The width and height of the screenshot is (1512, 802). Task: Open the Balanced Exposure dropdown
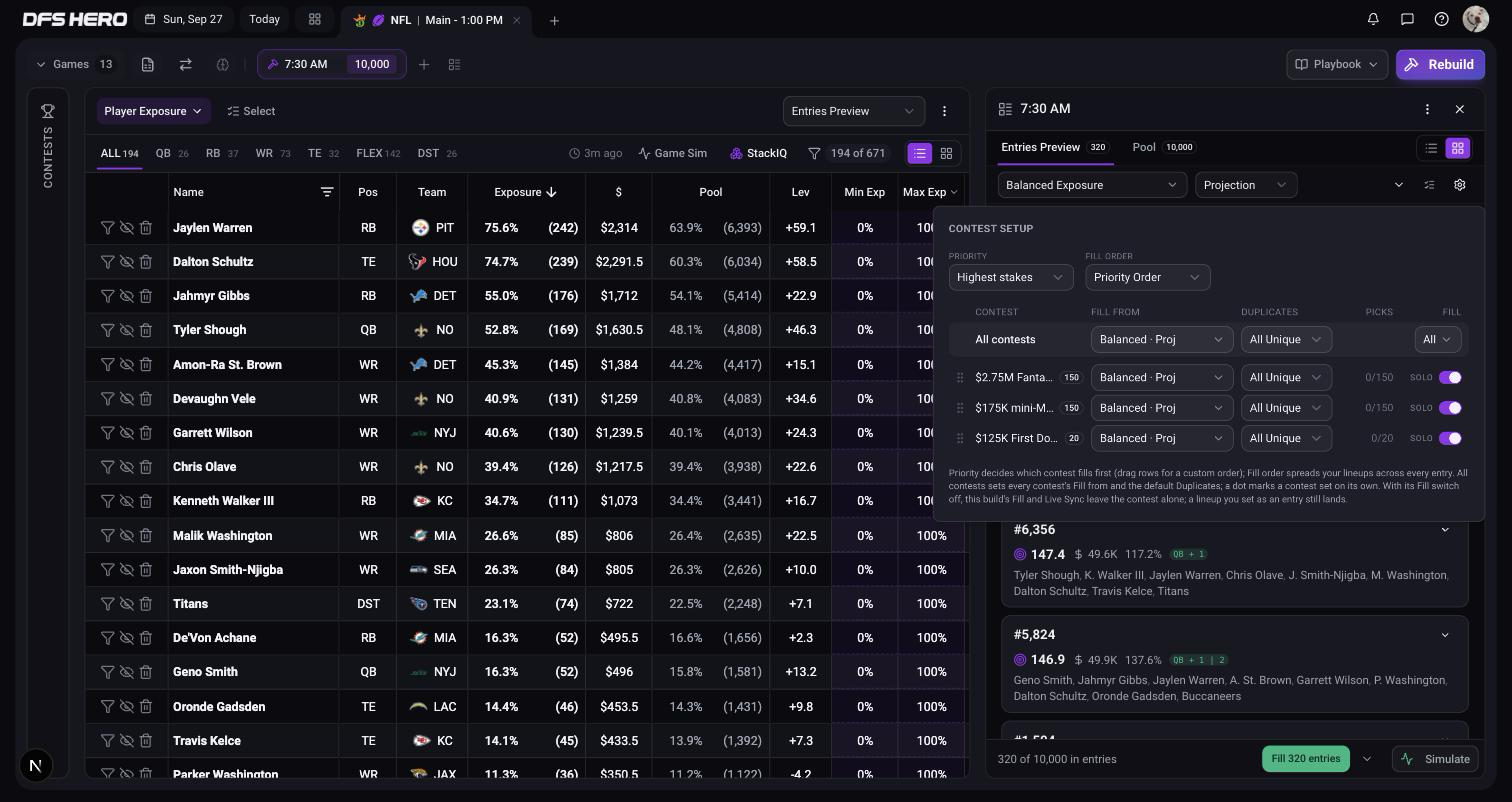(1092, 185)
